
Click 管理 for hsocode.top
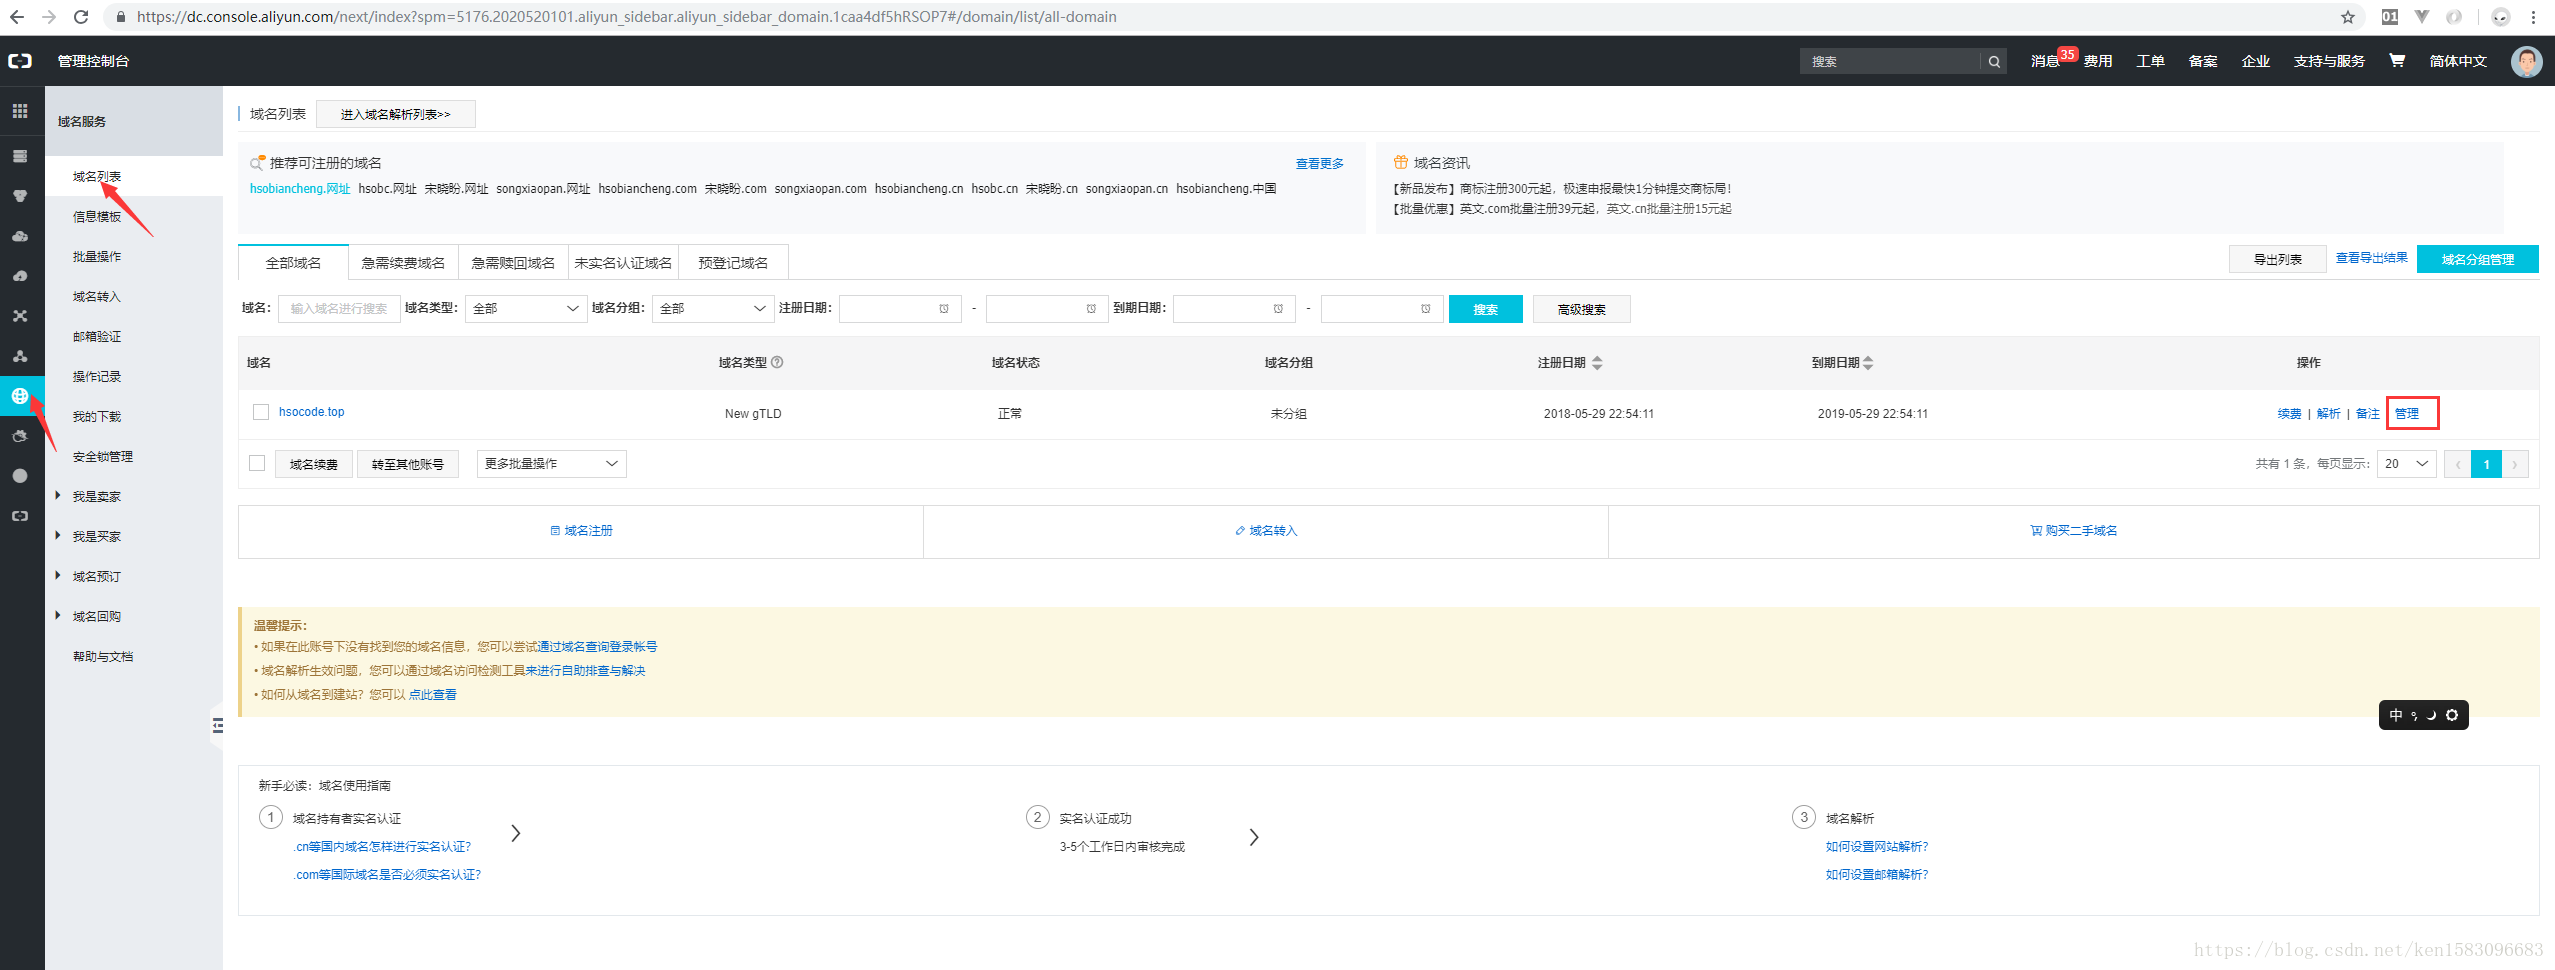coord(2407,413)
